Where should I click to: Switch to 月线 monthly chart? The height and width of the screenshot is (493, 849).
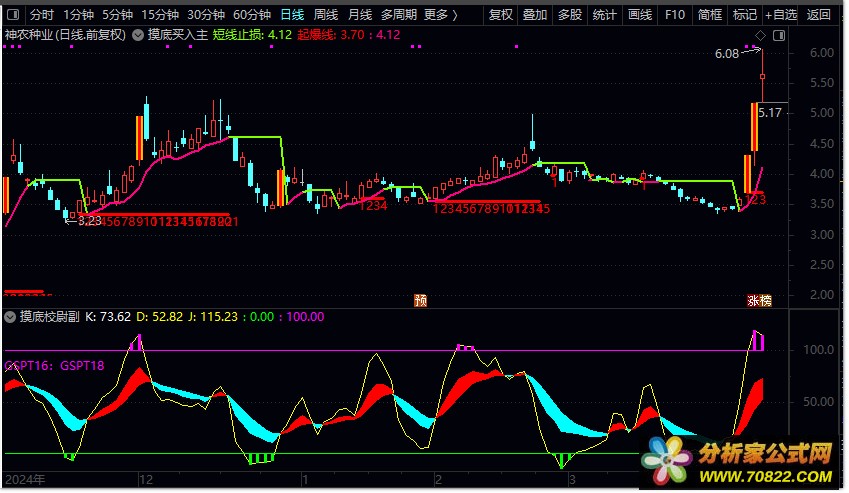pos(360,15)
